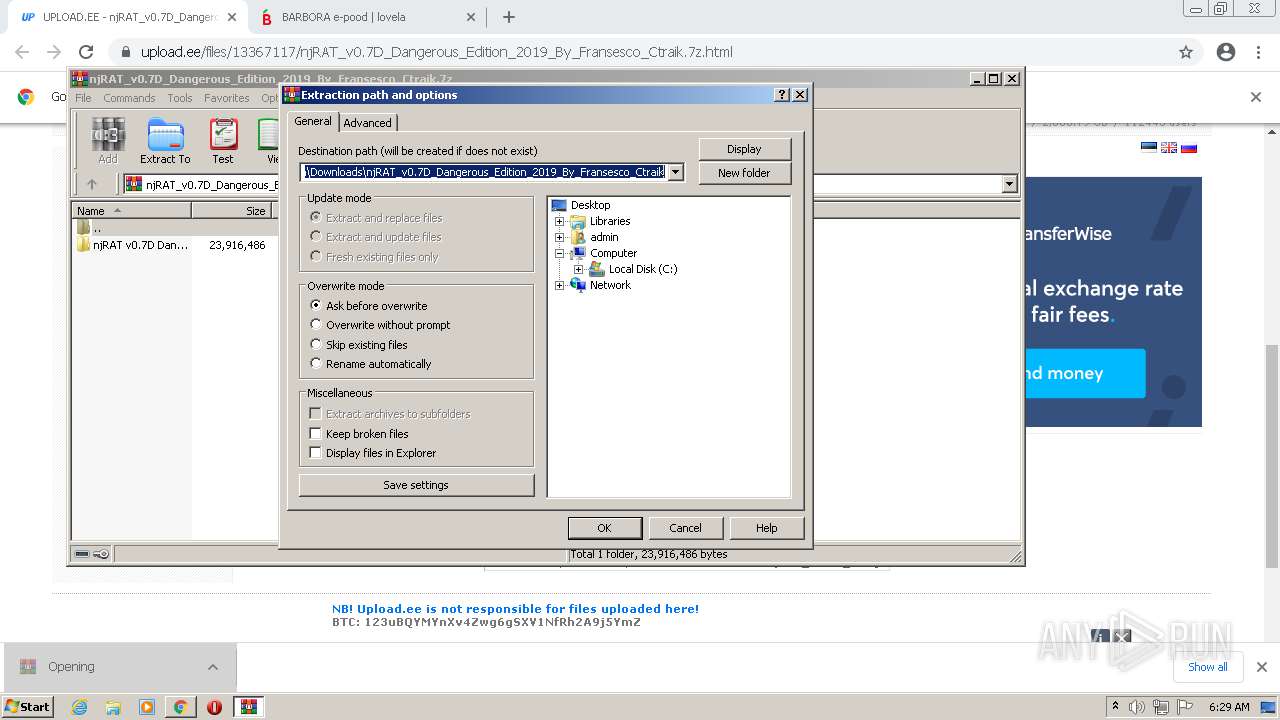Switch to the Advanced tab
This screenshot has width=1280, height=720.
click(x=368, y=123)
